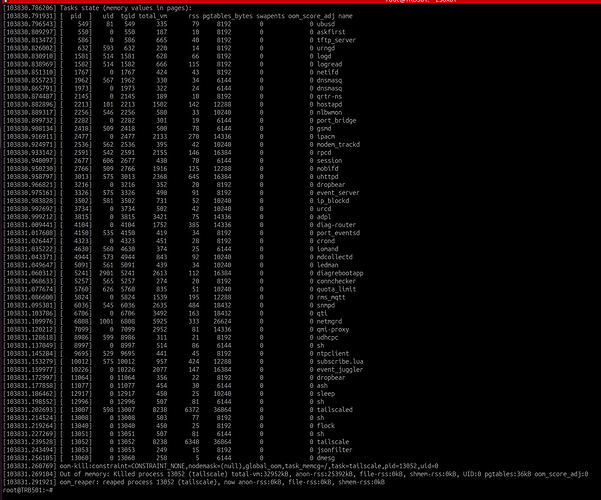Click 'dropbear' in the pid 3216 row
This screenshot has height=500, width=601.
331,185
